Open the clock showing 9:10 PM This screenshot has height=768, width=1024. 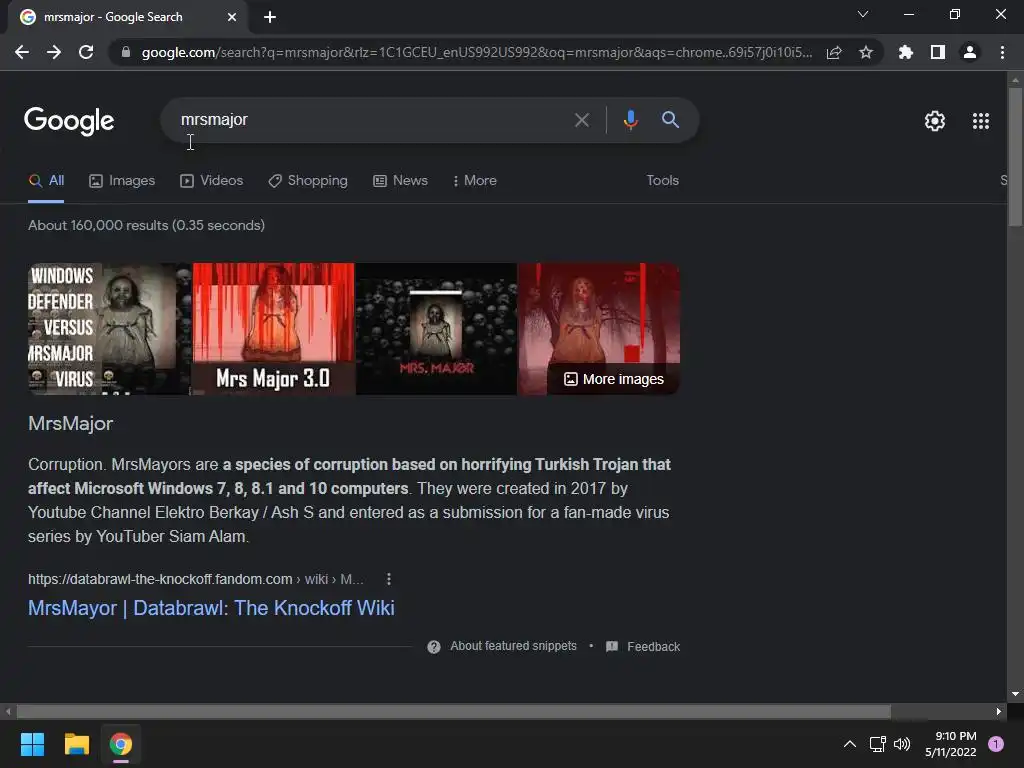pos(951,744)
